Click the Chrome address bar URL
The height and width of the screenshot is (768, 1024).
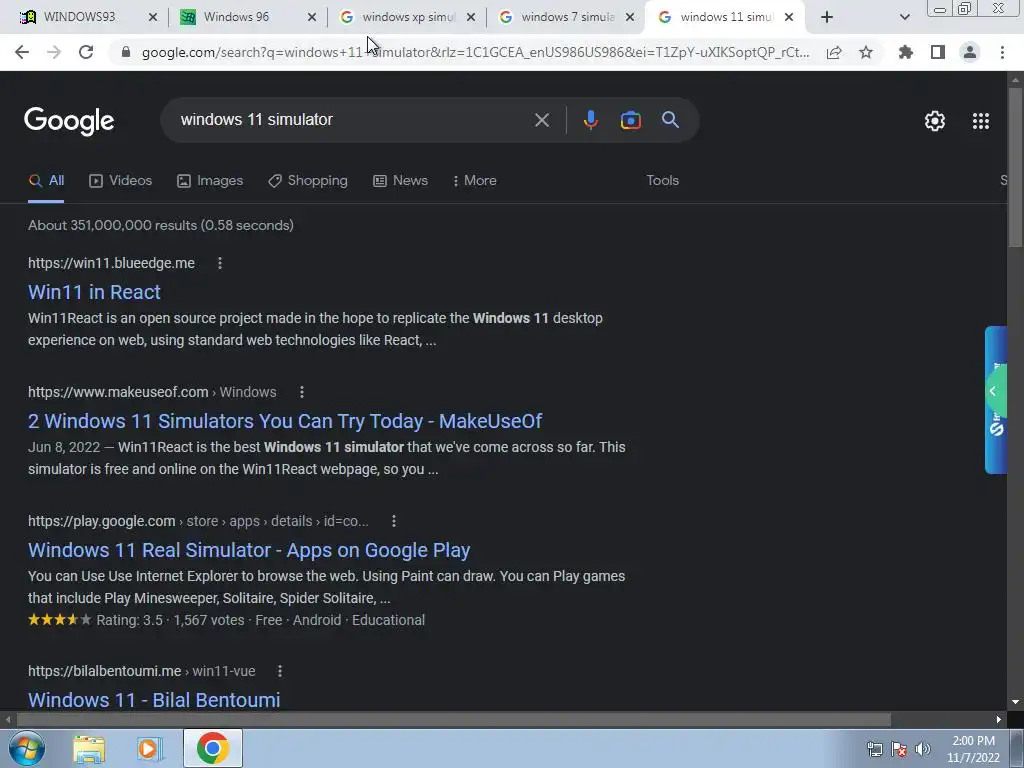tap(475, 52)
